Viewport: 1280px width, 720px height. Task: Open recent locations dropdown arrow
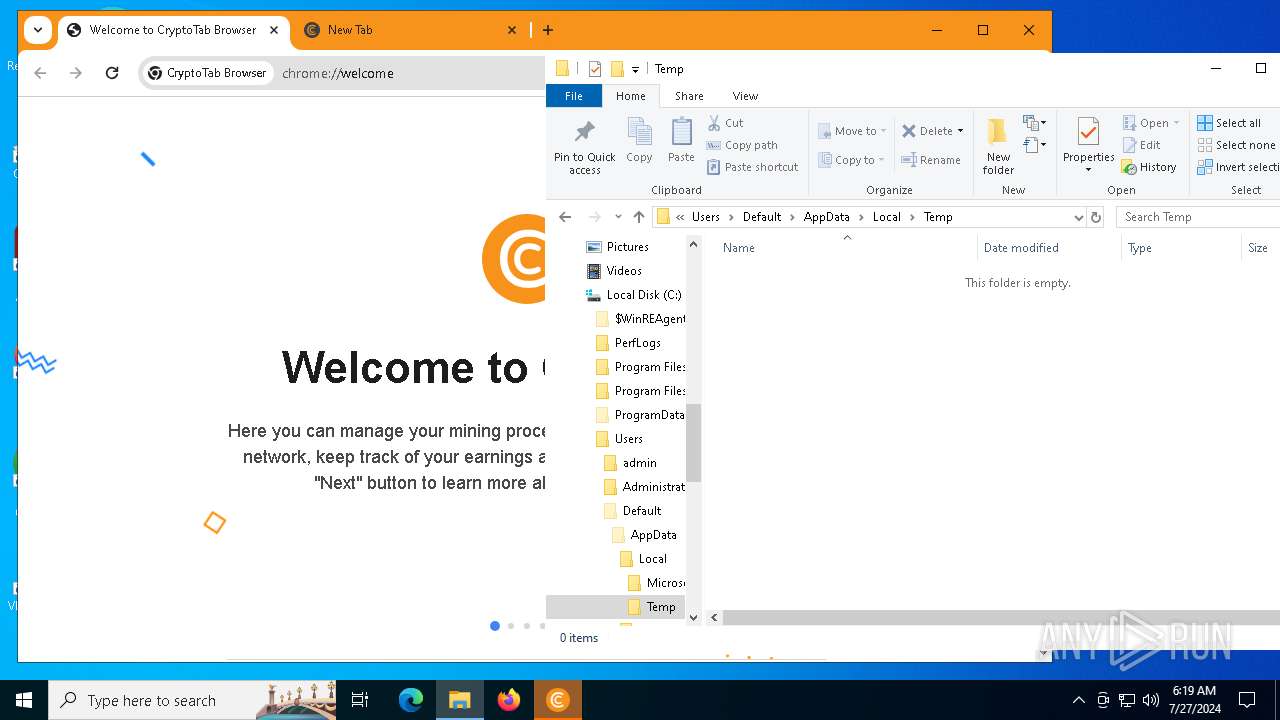(618, 217)
